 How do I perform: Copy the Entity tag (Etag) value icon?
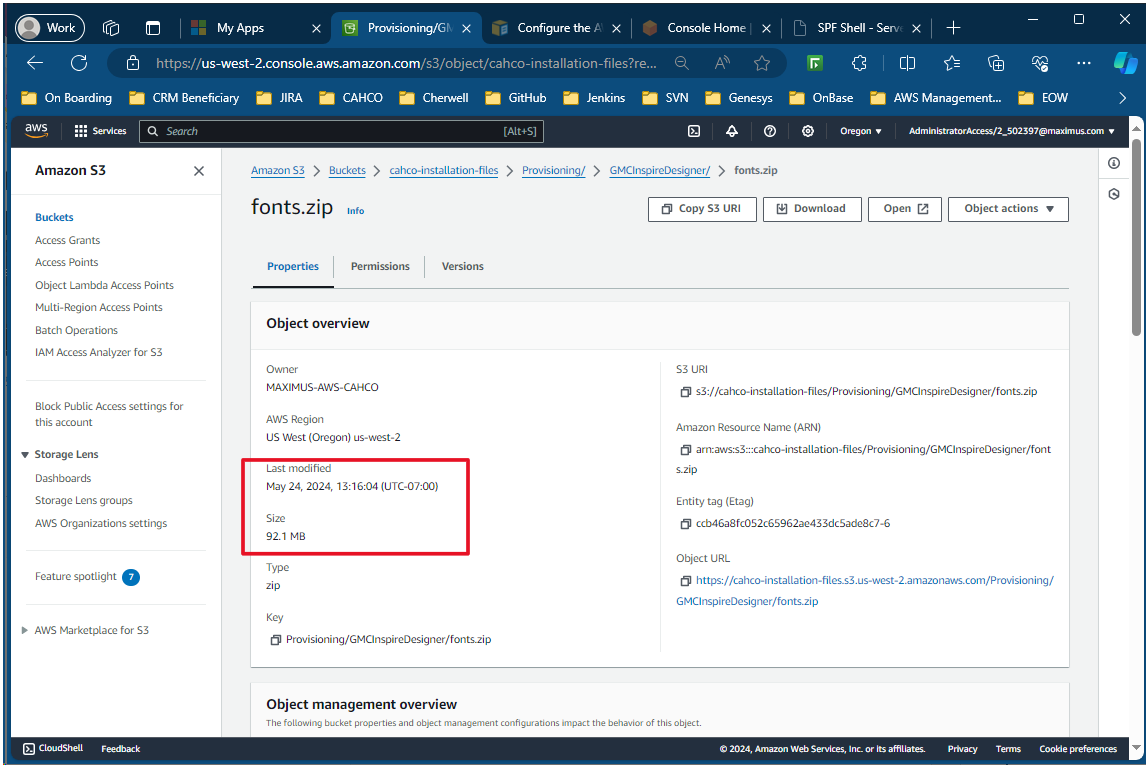pos(685,524)
